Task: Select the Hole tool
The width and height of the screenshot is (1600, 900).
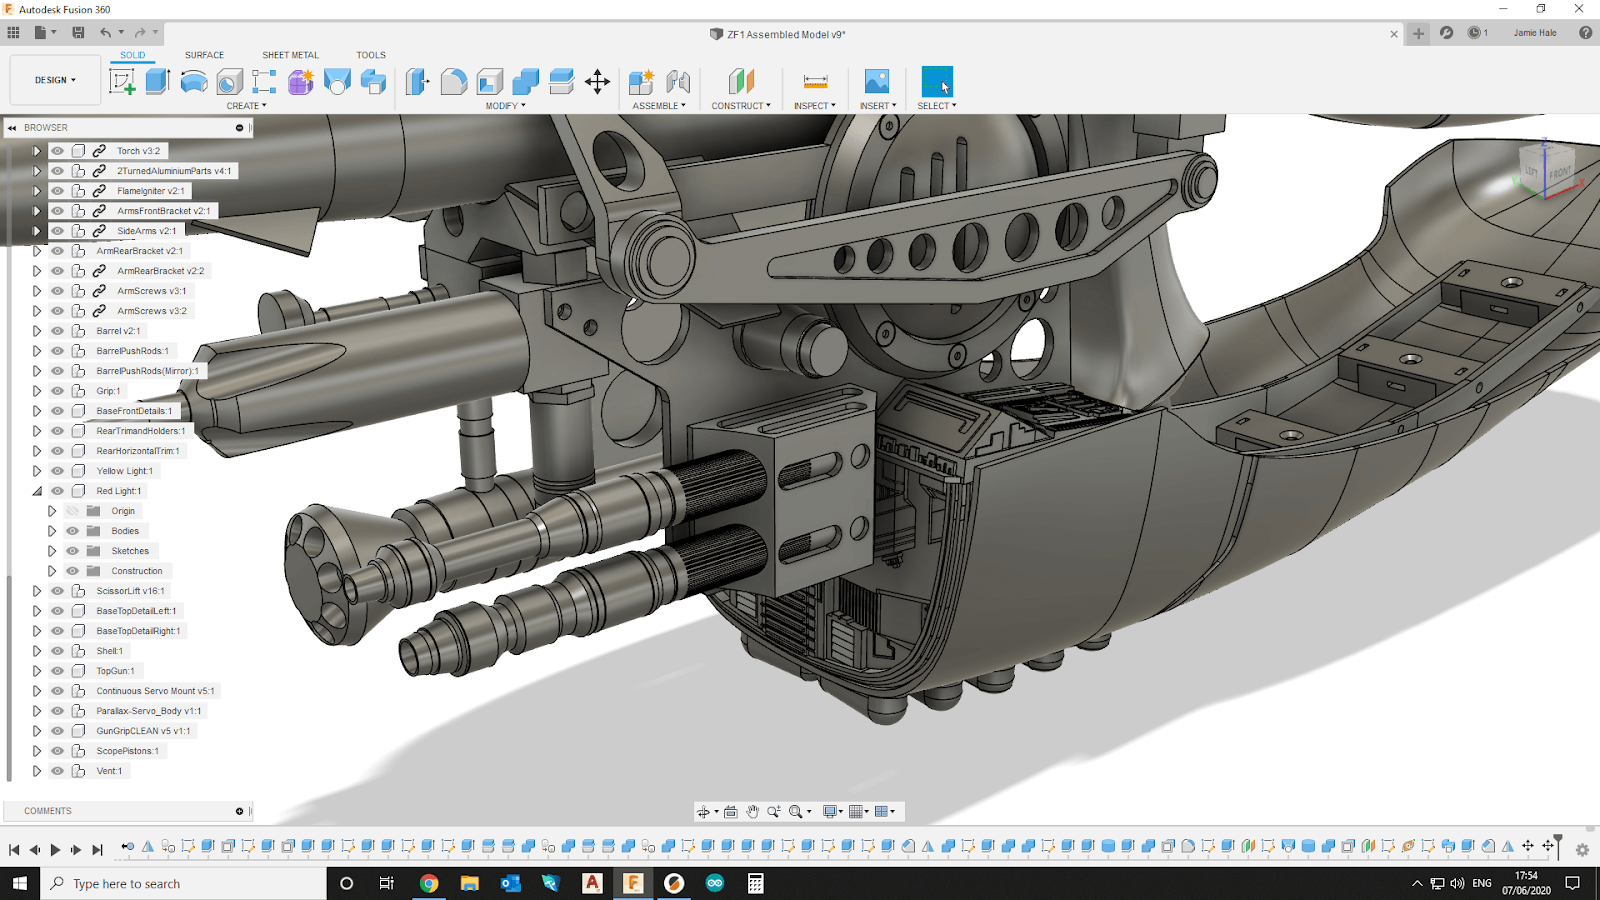Action: click(x=230, y=82)
